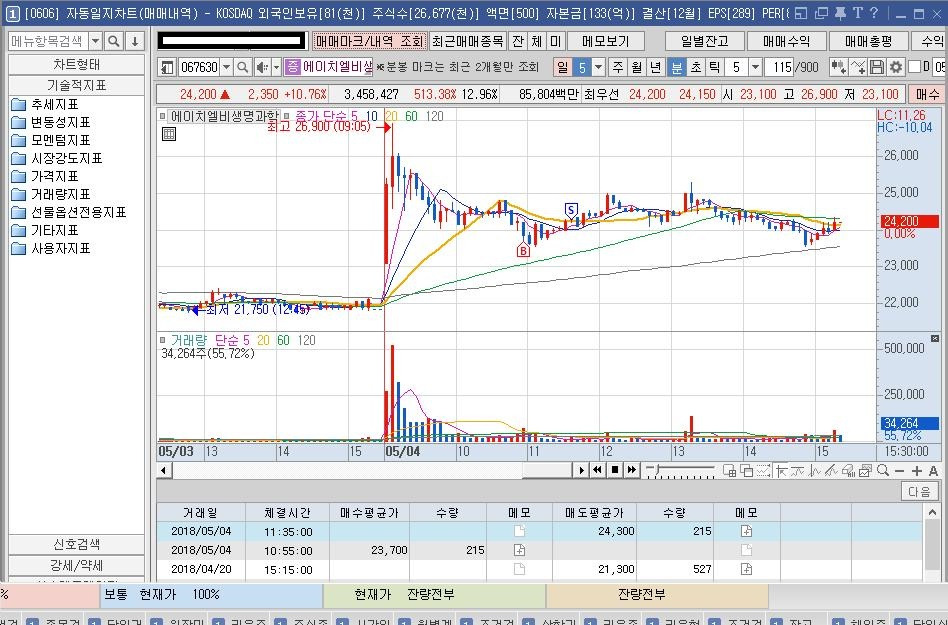948x625 pixels.
Task: Expand the 변동성지표 folder
Action: [x=51, y=123]
